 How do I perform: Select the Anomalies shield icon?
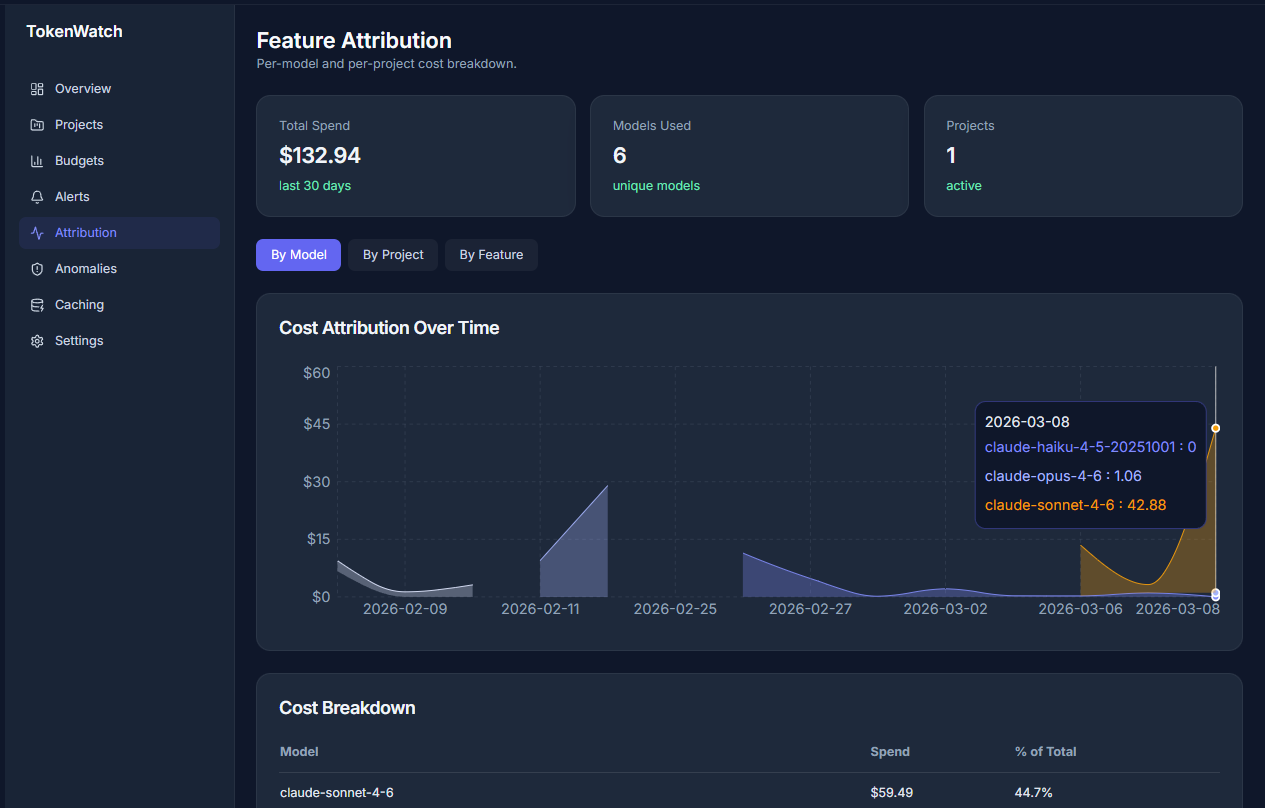(37, 268)
